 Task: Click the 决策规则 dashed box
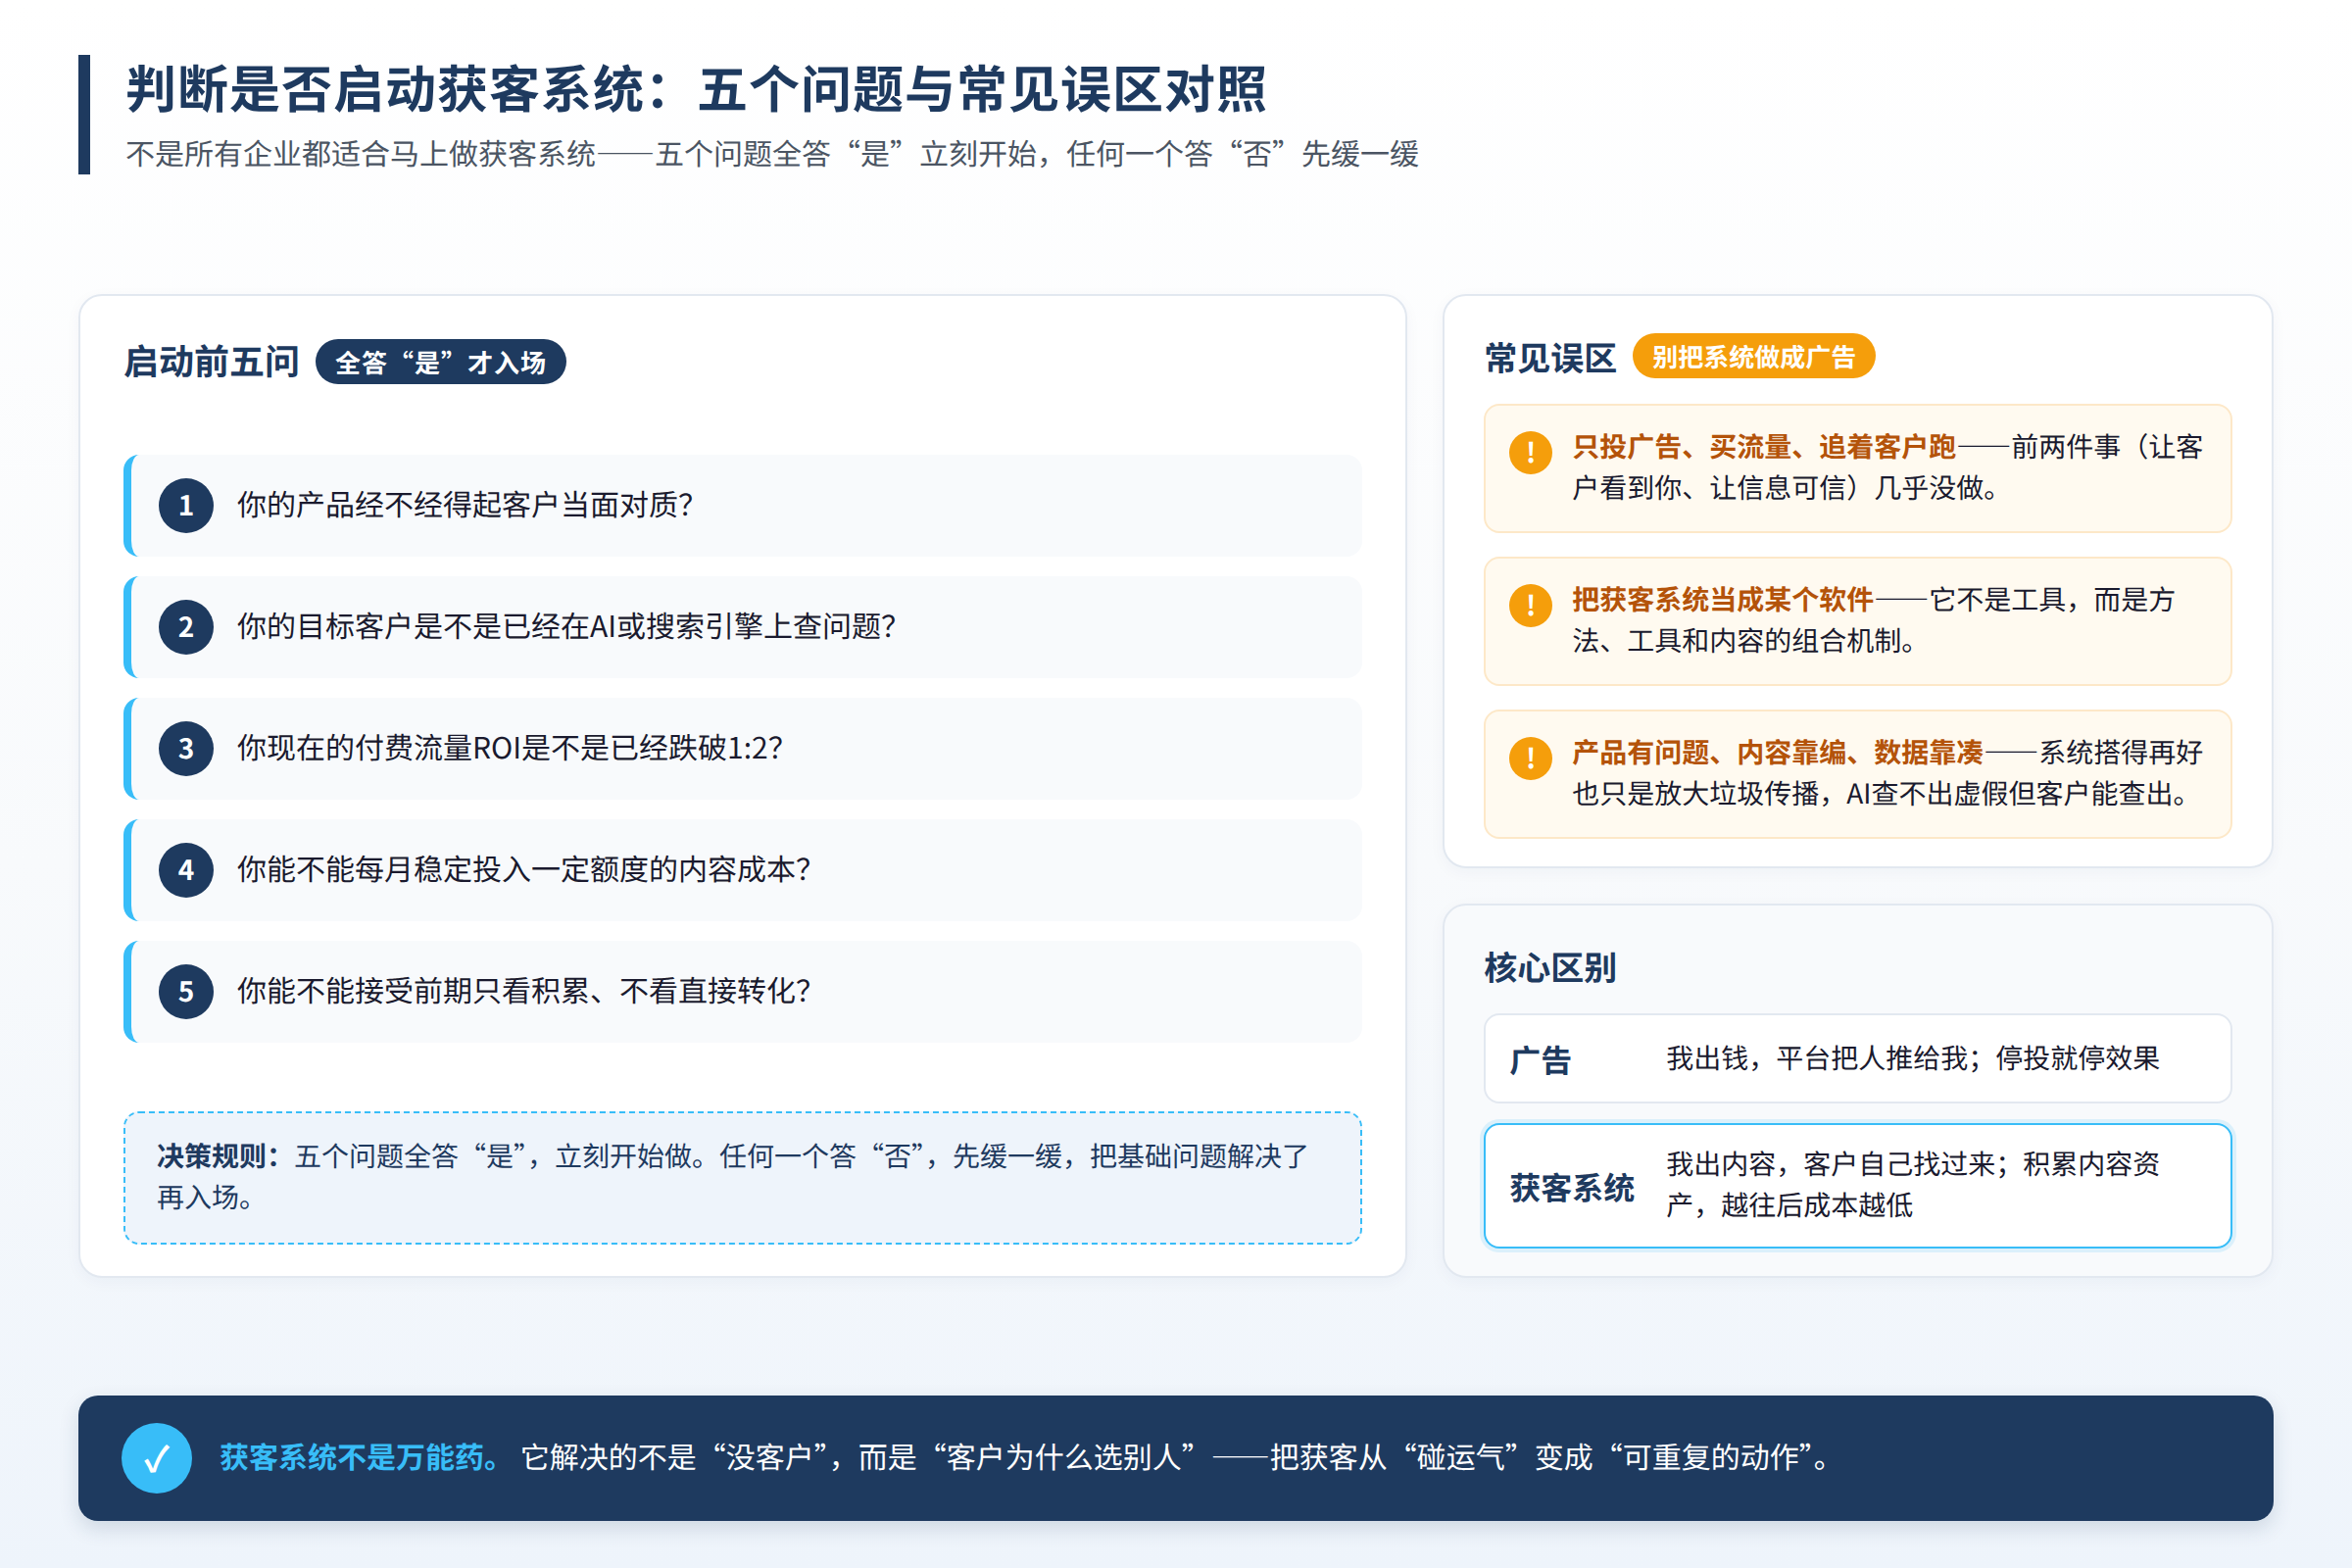(x=743, y=1178)
